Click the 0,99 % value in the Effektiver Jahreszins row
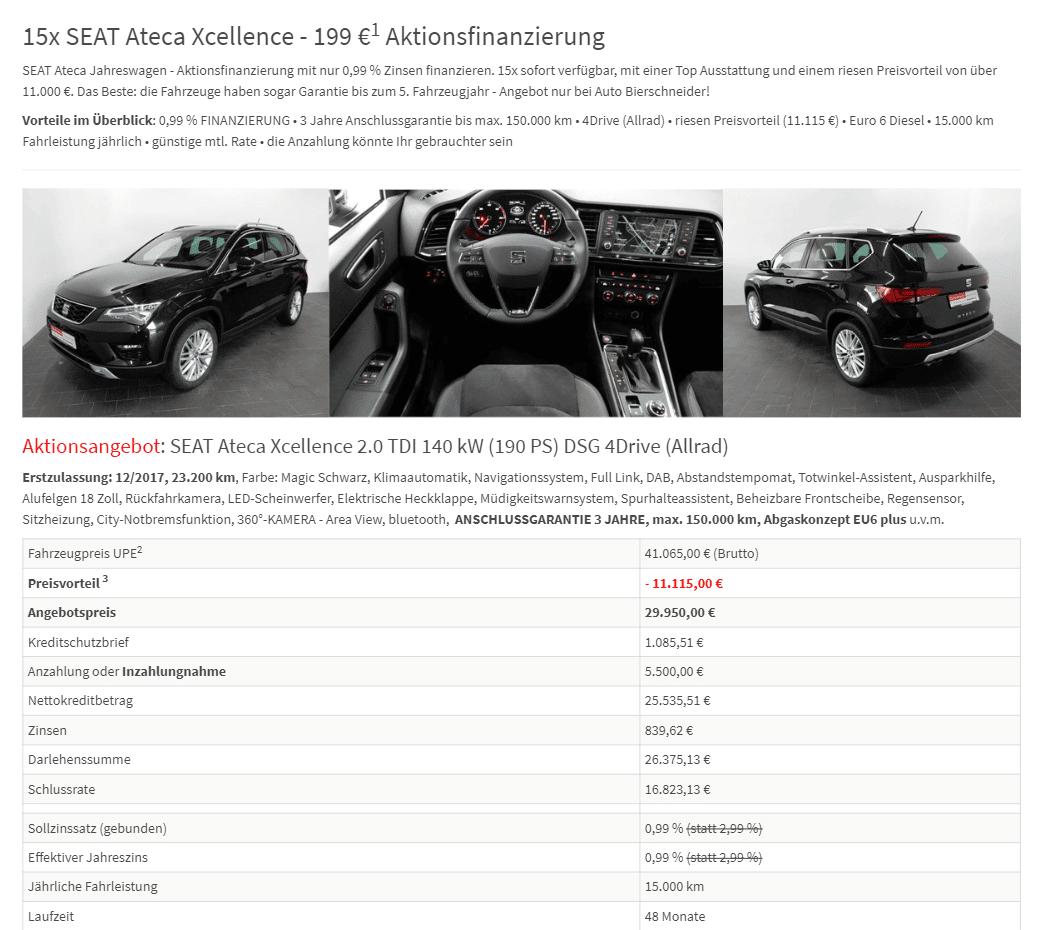The width and height of the screenshot is (1046, 930). pyautogui.click(x=664, y=857)
